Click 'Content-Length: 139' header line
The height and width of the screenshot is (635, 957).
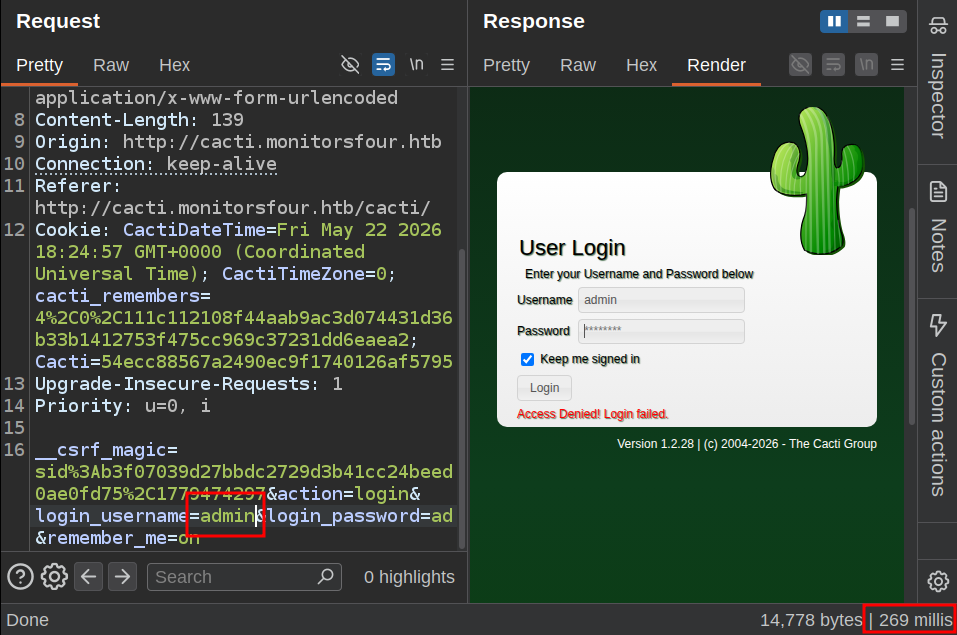[x=139, y=120]
